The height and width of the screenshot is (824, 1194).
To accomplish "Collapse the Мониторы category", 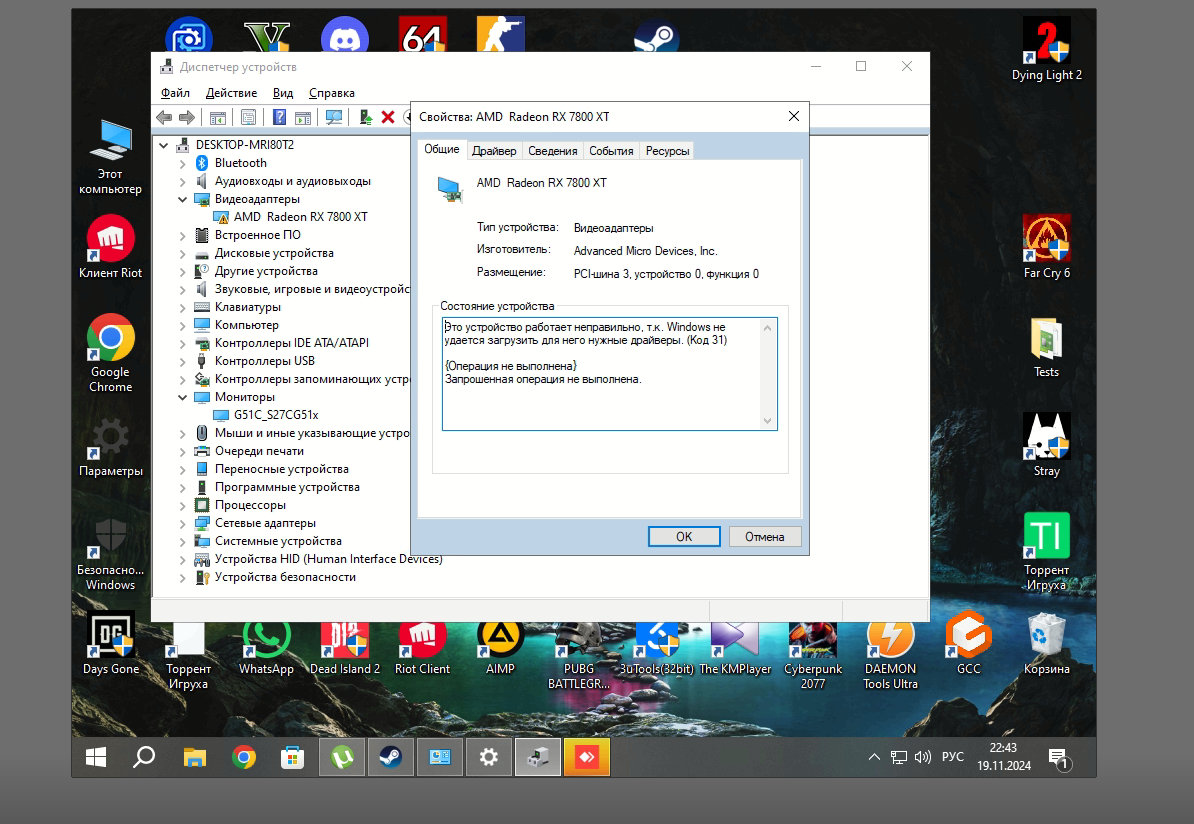I will 182,397.
